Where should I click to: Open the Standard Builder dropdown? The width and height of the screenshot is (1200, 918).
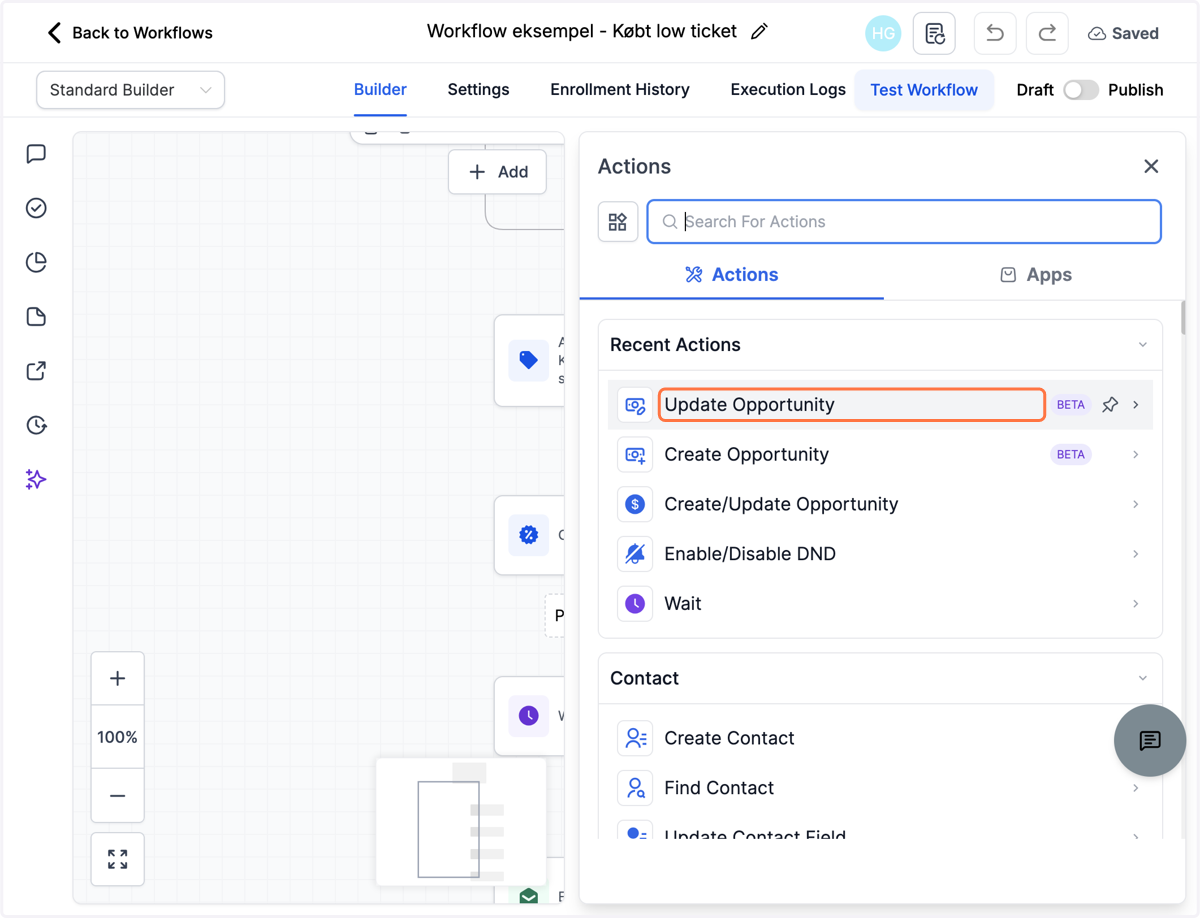pos(130,90)
